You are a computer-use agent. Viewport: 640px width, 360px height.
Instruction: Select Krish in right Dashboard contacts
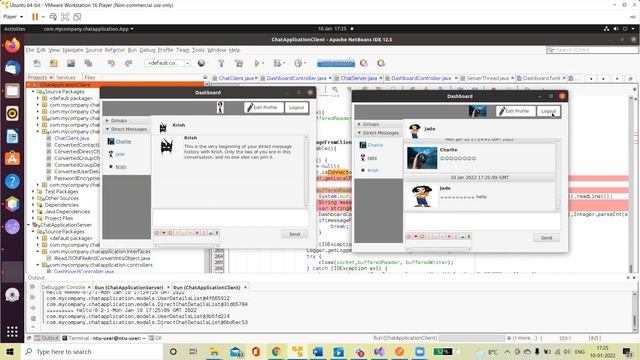(x=373, y=171)
